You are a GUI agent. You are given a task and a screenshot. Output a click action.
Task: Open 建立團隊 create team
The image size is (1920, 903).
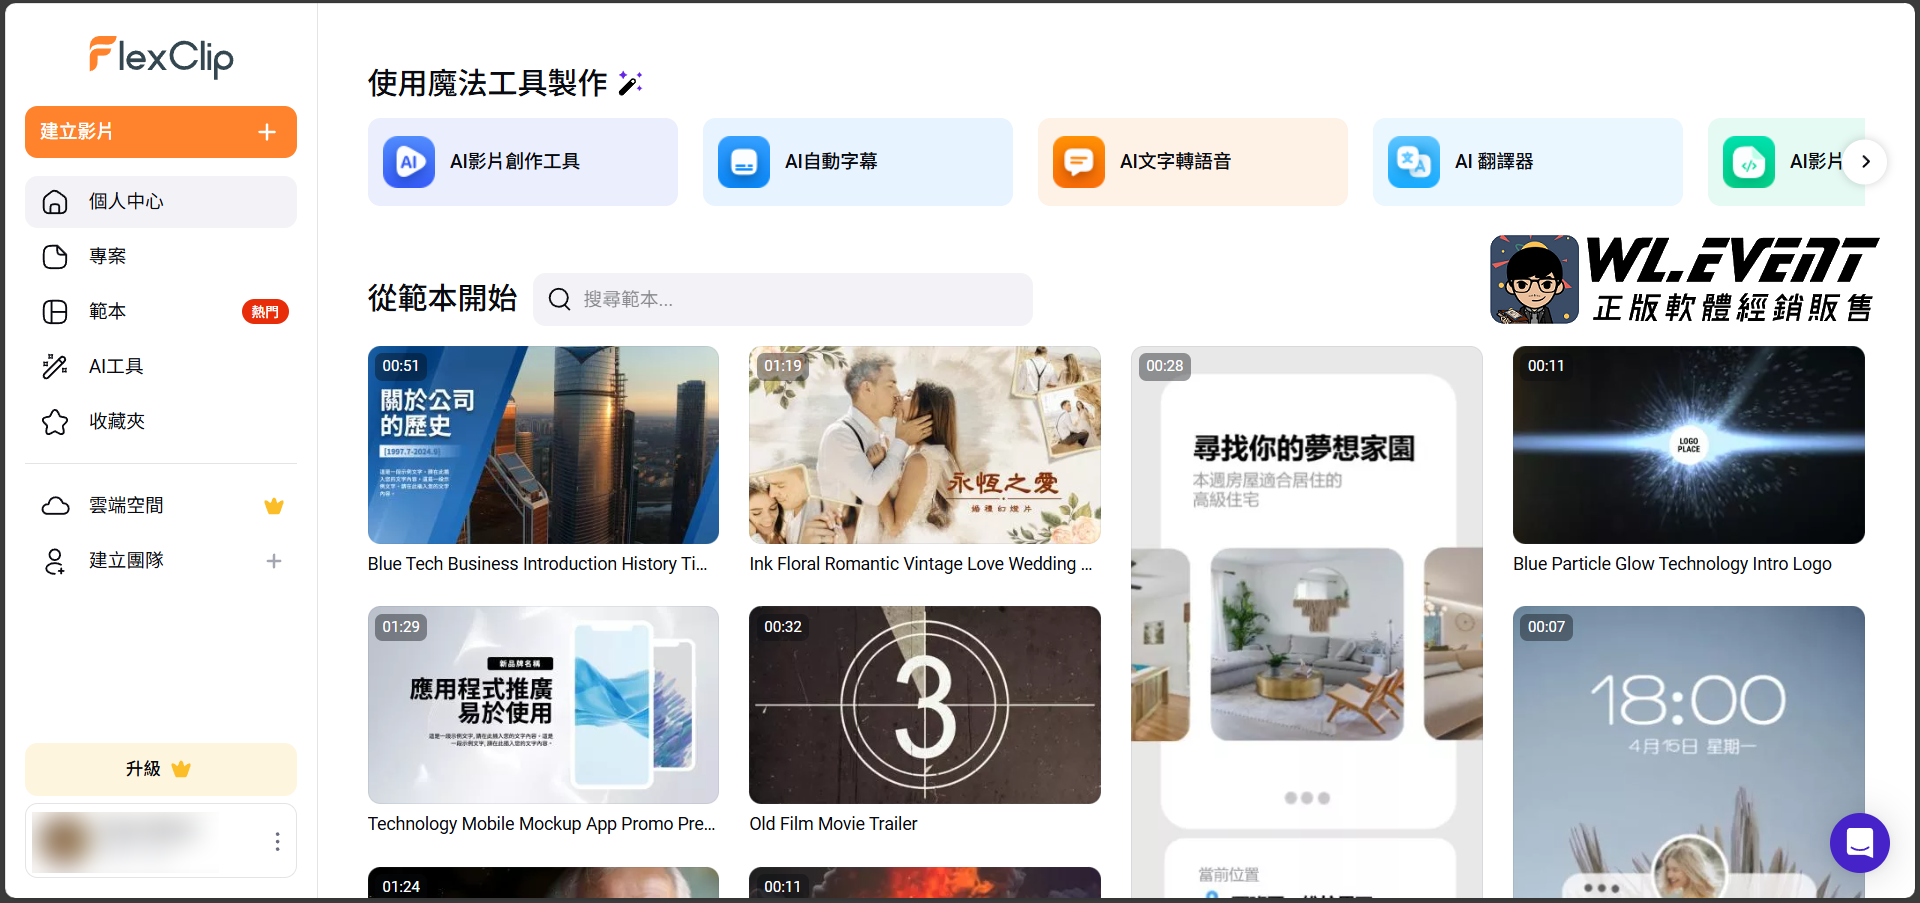(161, 561)
